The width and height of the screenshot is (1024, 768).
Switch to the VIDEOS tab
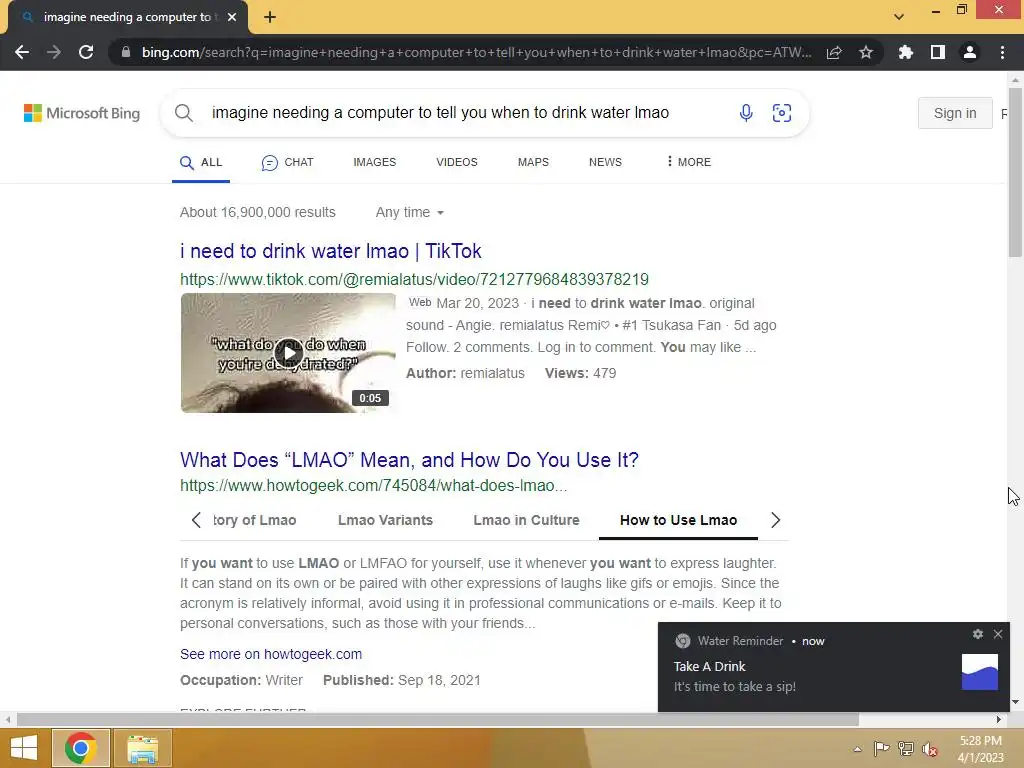coord(456,162)
